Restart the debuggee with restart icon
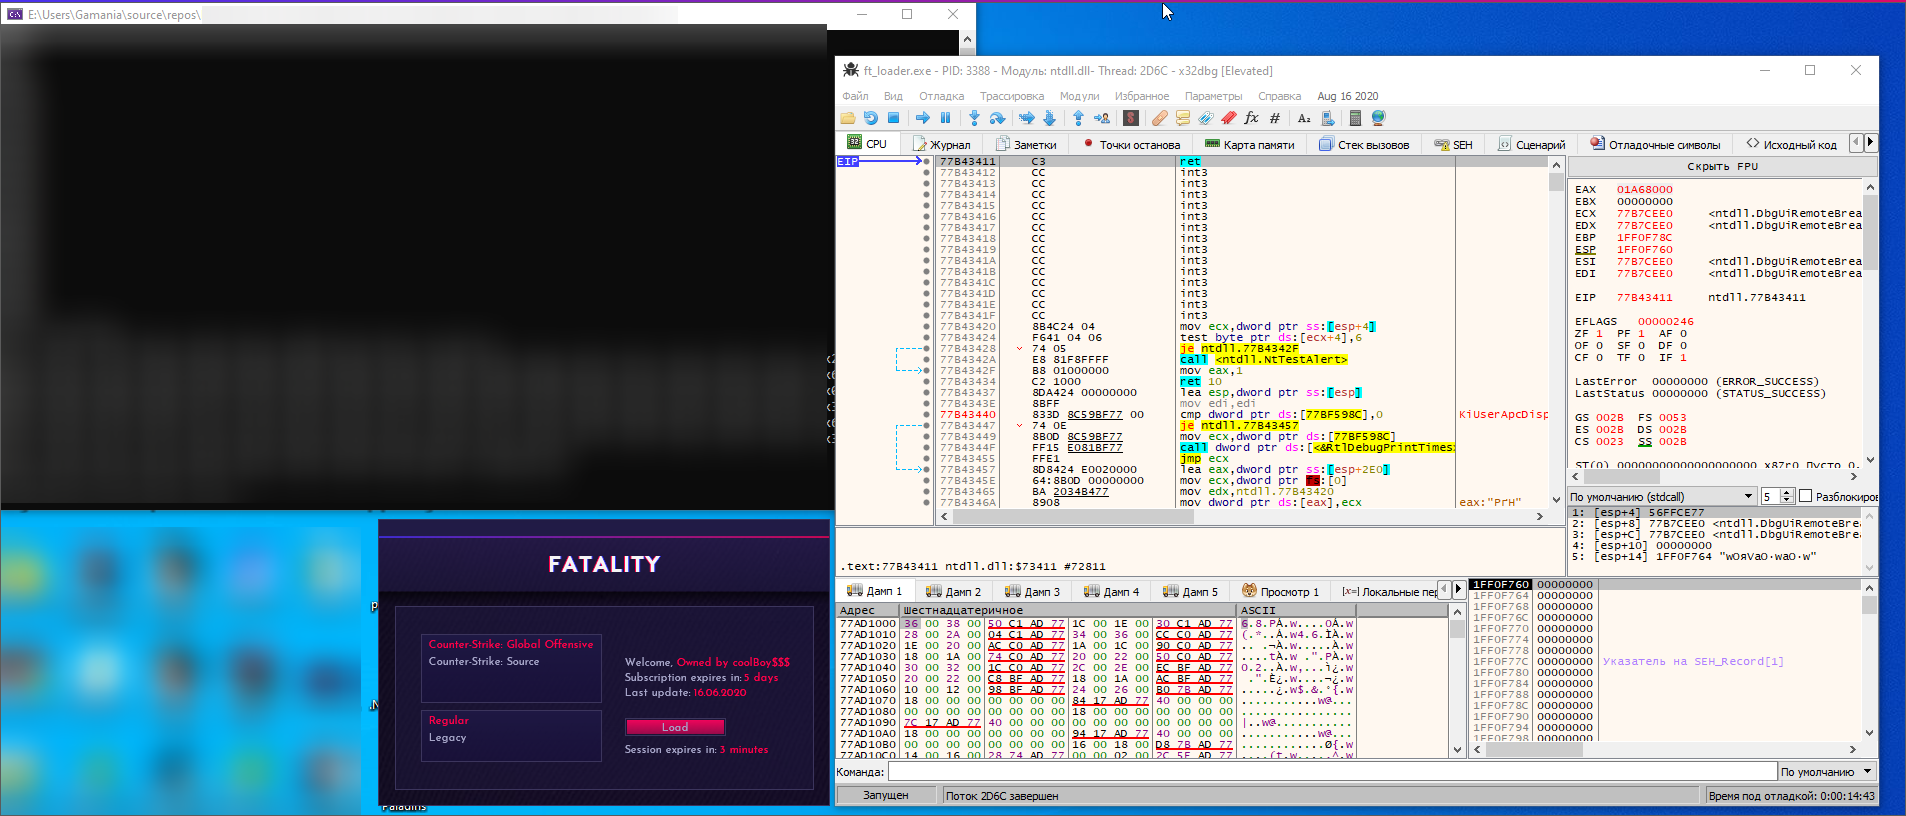1906x816 pixels. (x=870, y=118)
